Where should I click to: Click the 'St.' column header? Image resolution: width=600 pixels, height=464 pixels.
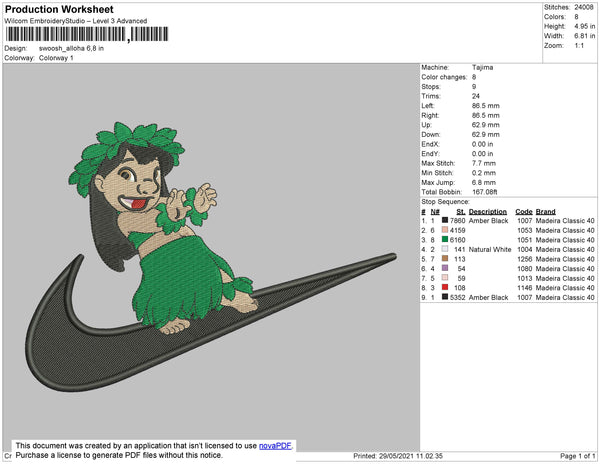pos(461,212)
